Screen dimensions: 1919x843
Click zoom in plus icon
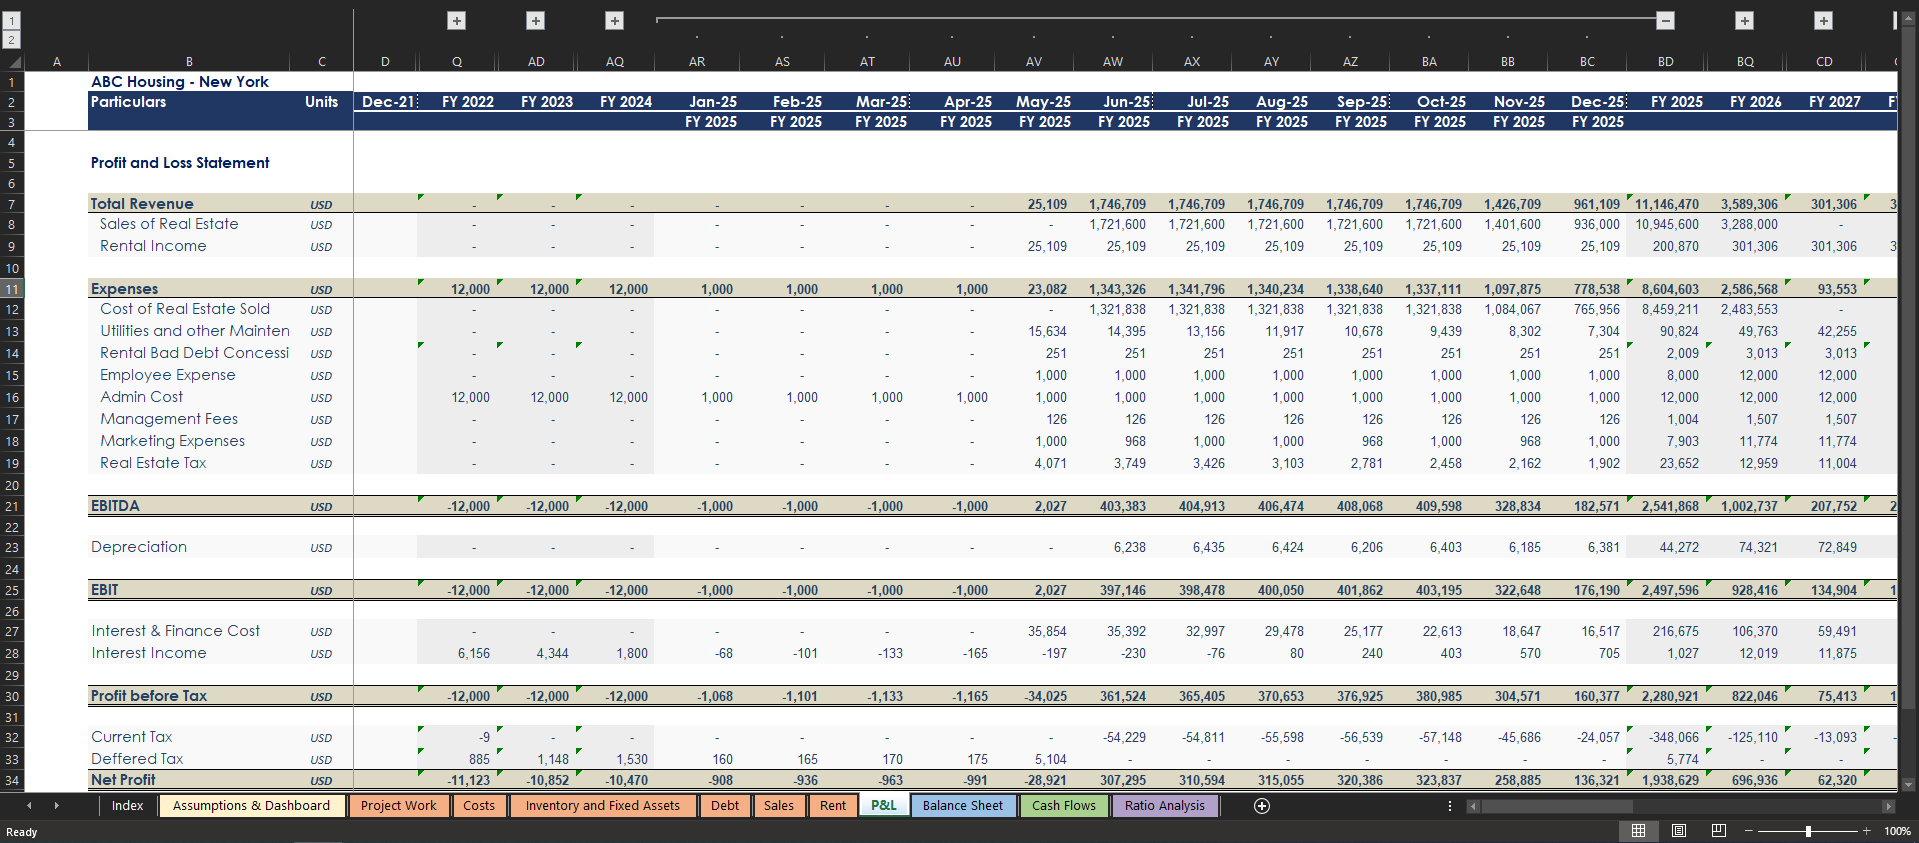pyautogui.click(x=1866, y=831)
